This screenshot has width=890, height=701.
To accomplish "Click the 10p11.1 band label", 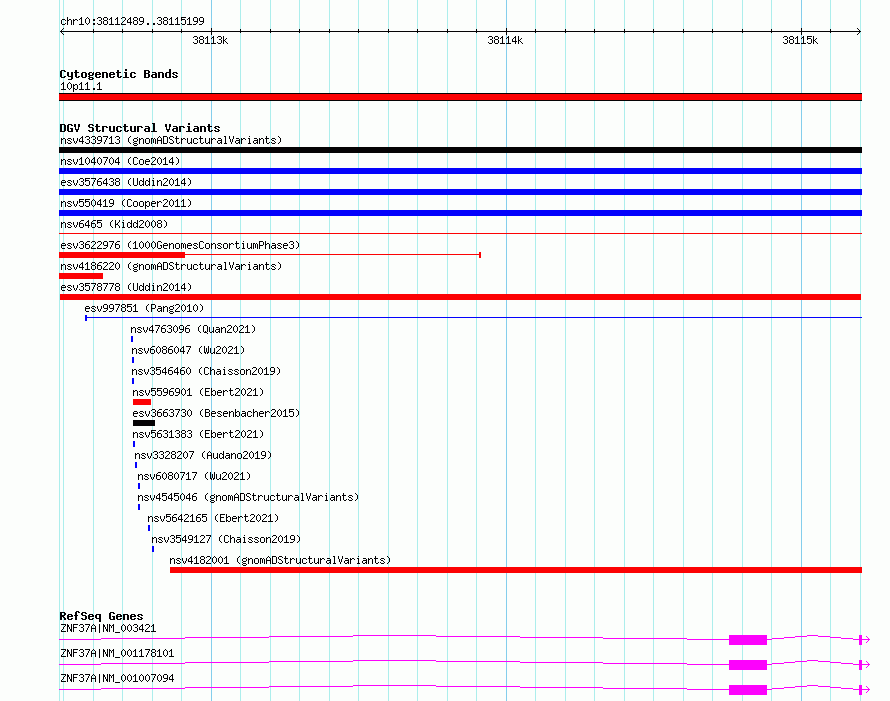I will (x=81, y=86).
